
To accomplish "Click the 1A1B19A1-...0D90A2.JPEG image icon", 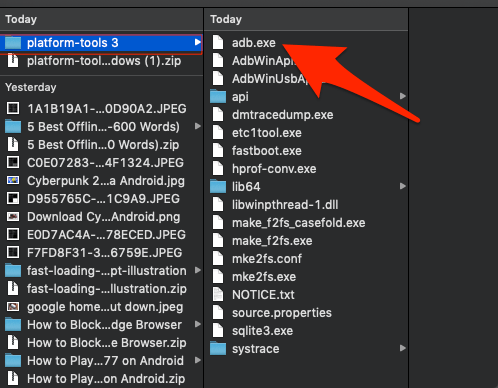I will [x=13, y=109].
